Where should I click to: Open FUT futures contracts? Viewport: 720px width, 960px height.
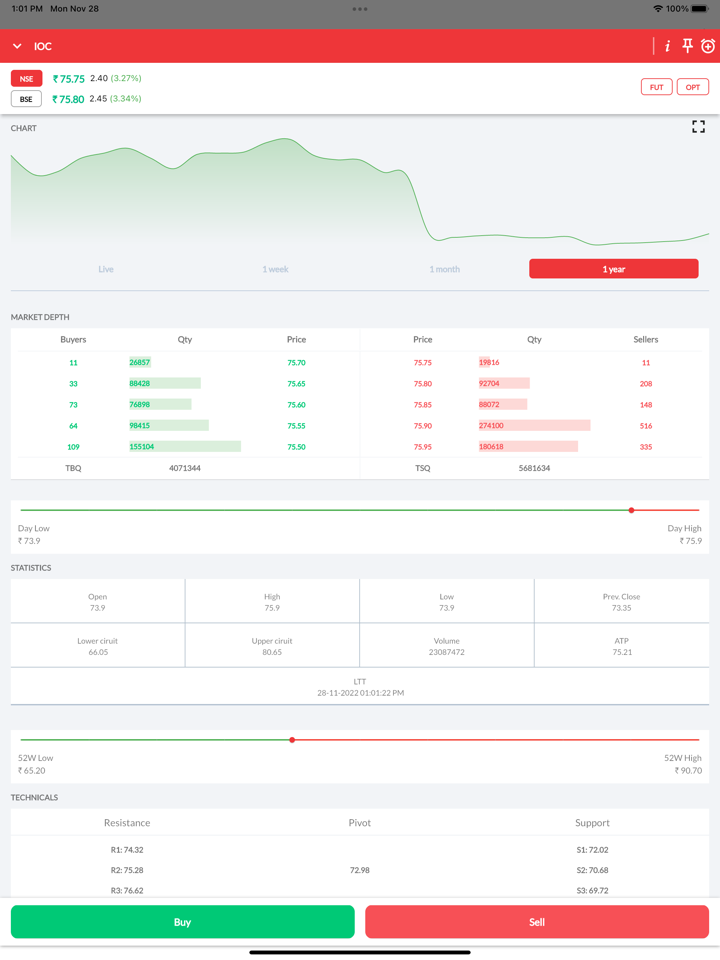656,87
